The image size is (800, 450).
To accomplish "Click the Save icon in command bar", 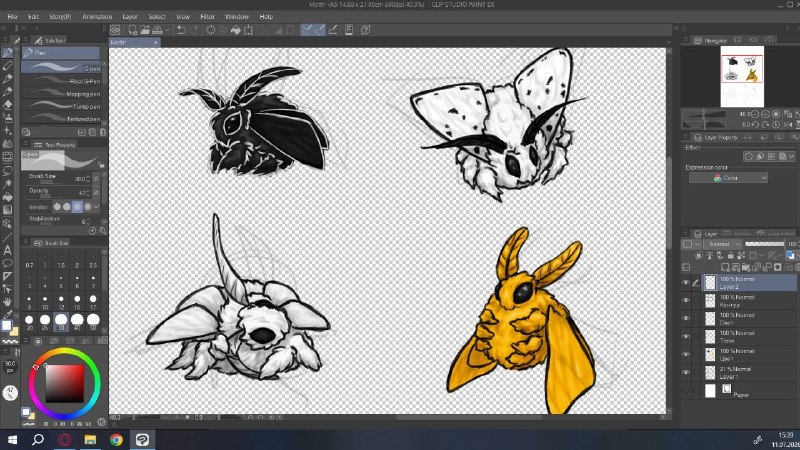I will pos(158,30).
